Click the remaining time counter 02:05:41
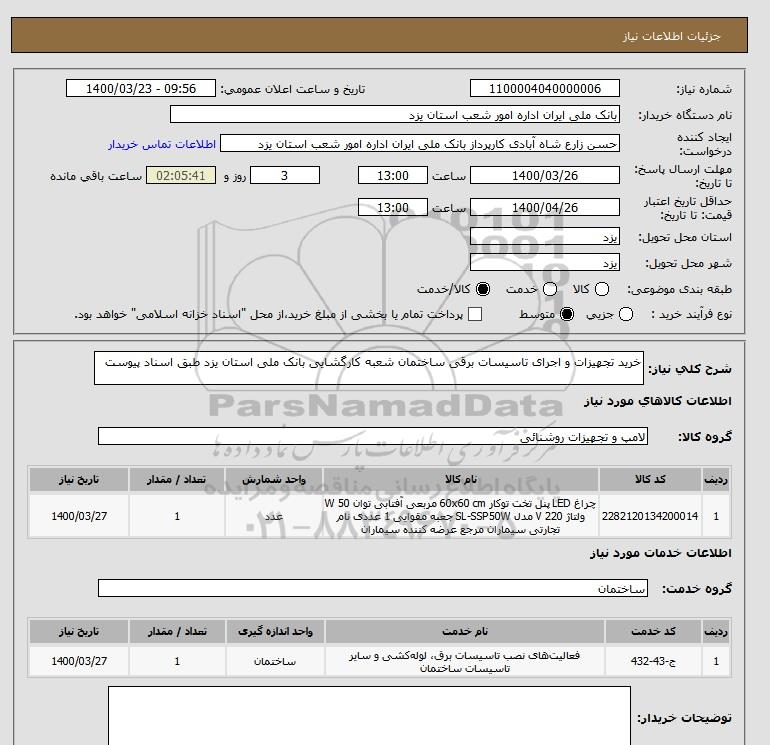 [x=181, y=175]
